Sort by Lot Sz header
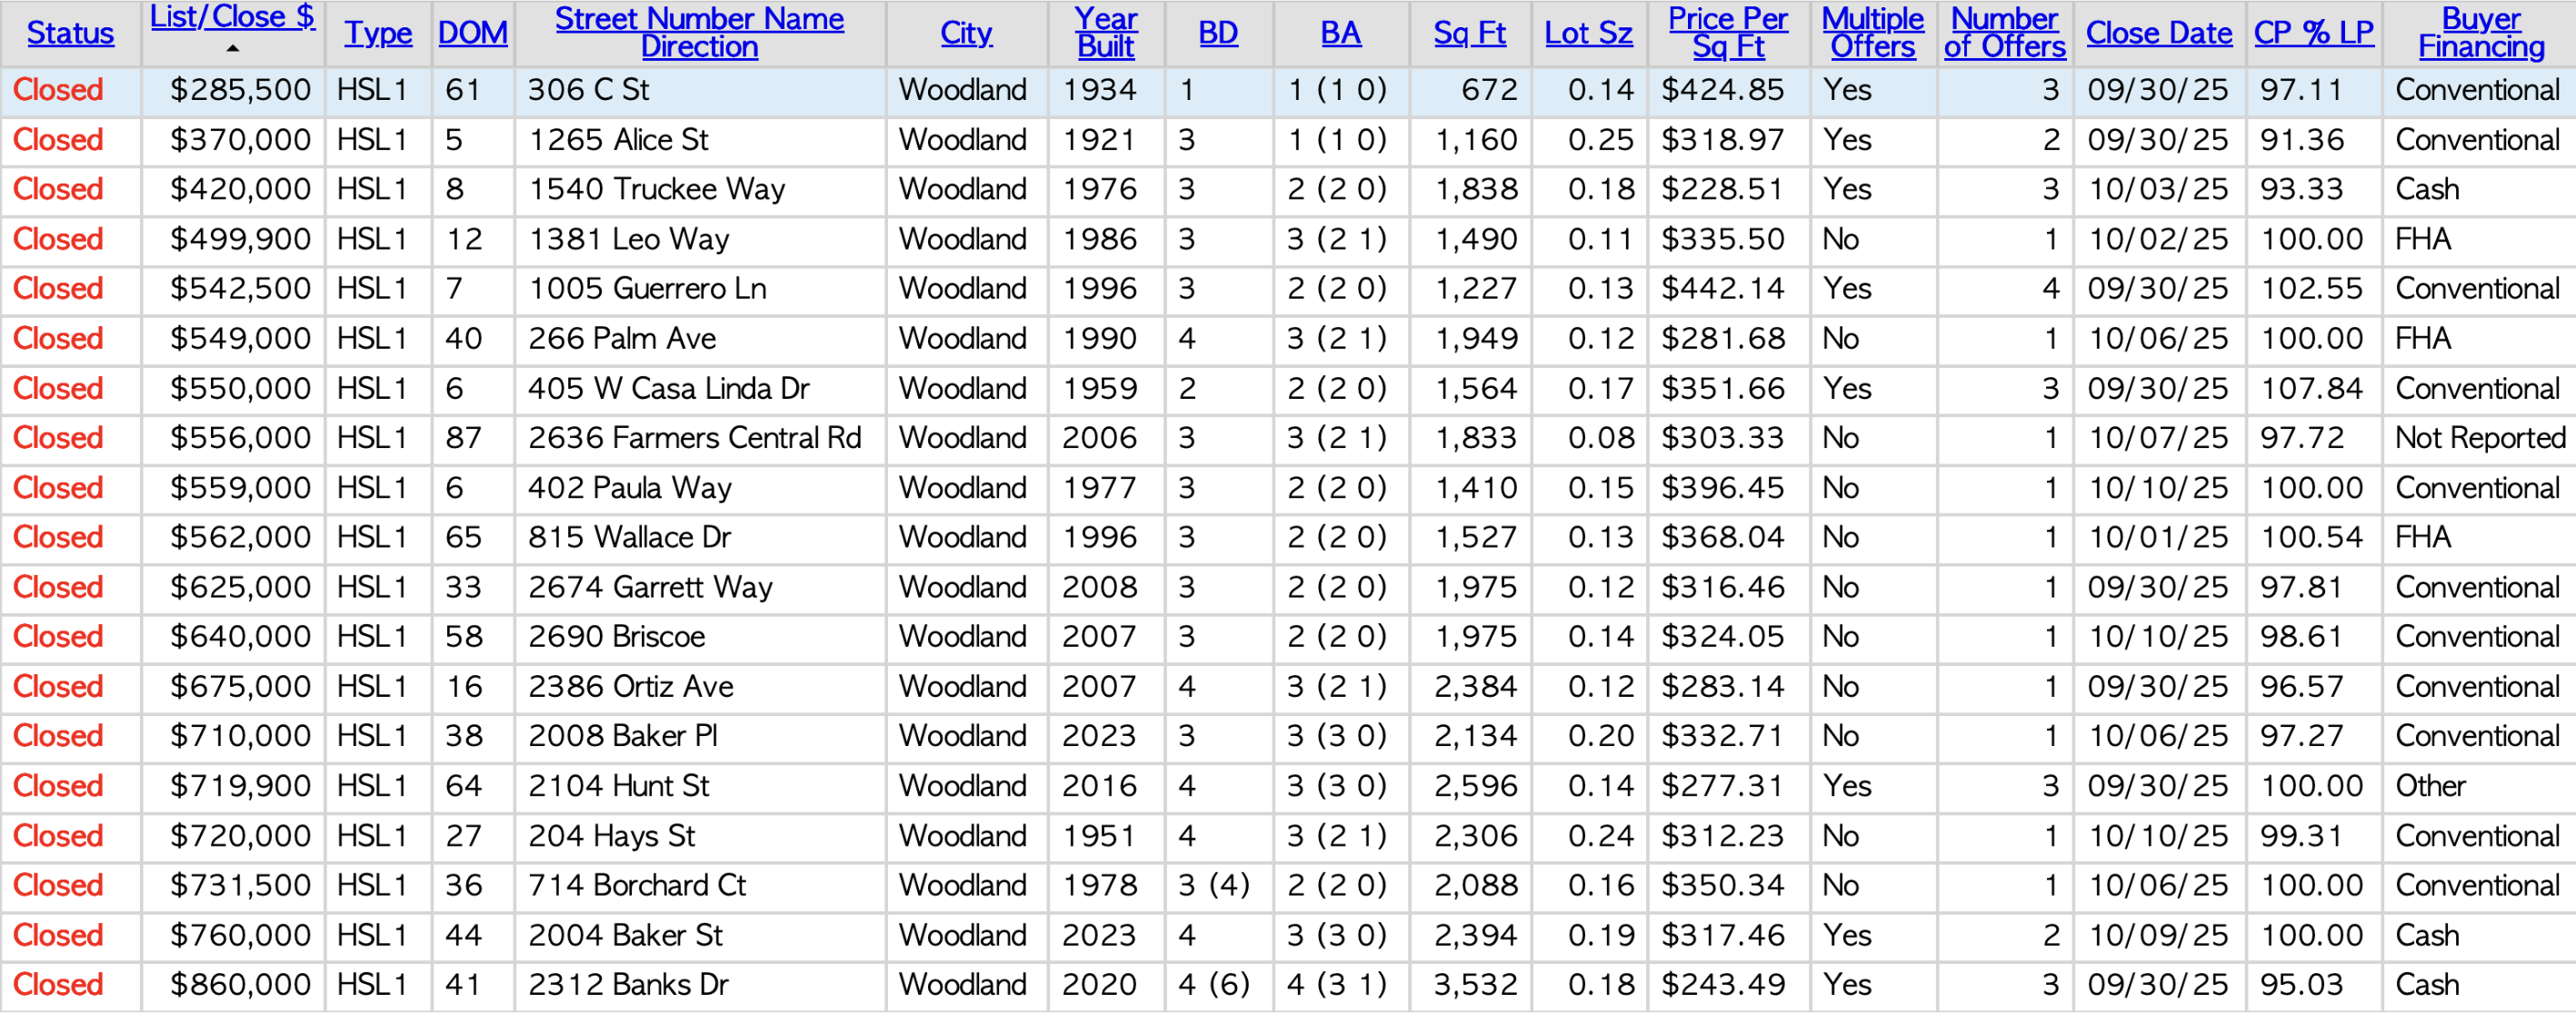Screen dimensions: 2576x1014 [x=1588, y=33]
